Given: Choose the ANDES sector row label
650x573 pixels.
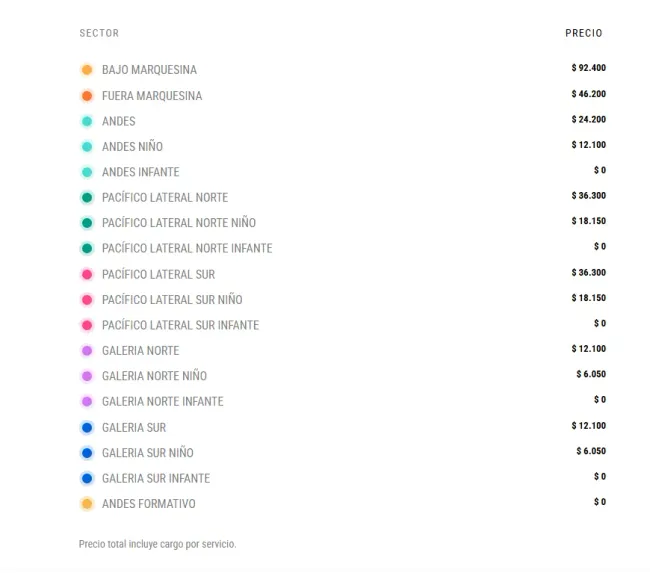Looking at the screenshot, I should click(x=118, y=122).
